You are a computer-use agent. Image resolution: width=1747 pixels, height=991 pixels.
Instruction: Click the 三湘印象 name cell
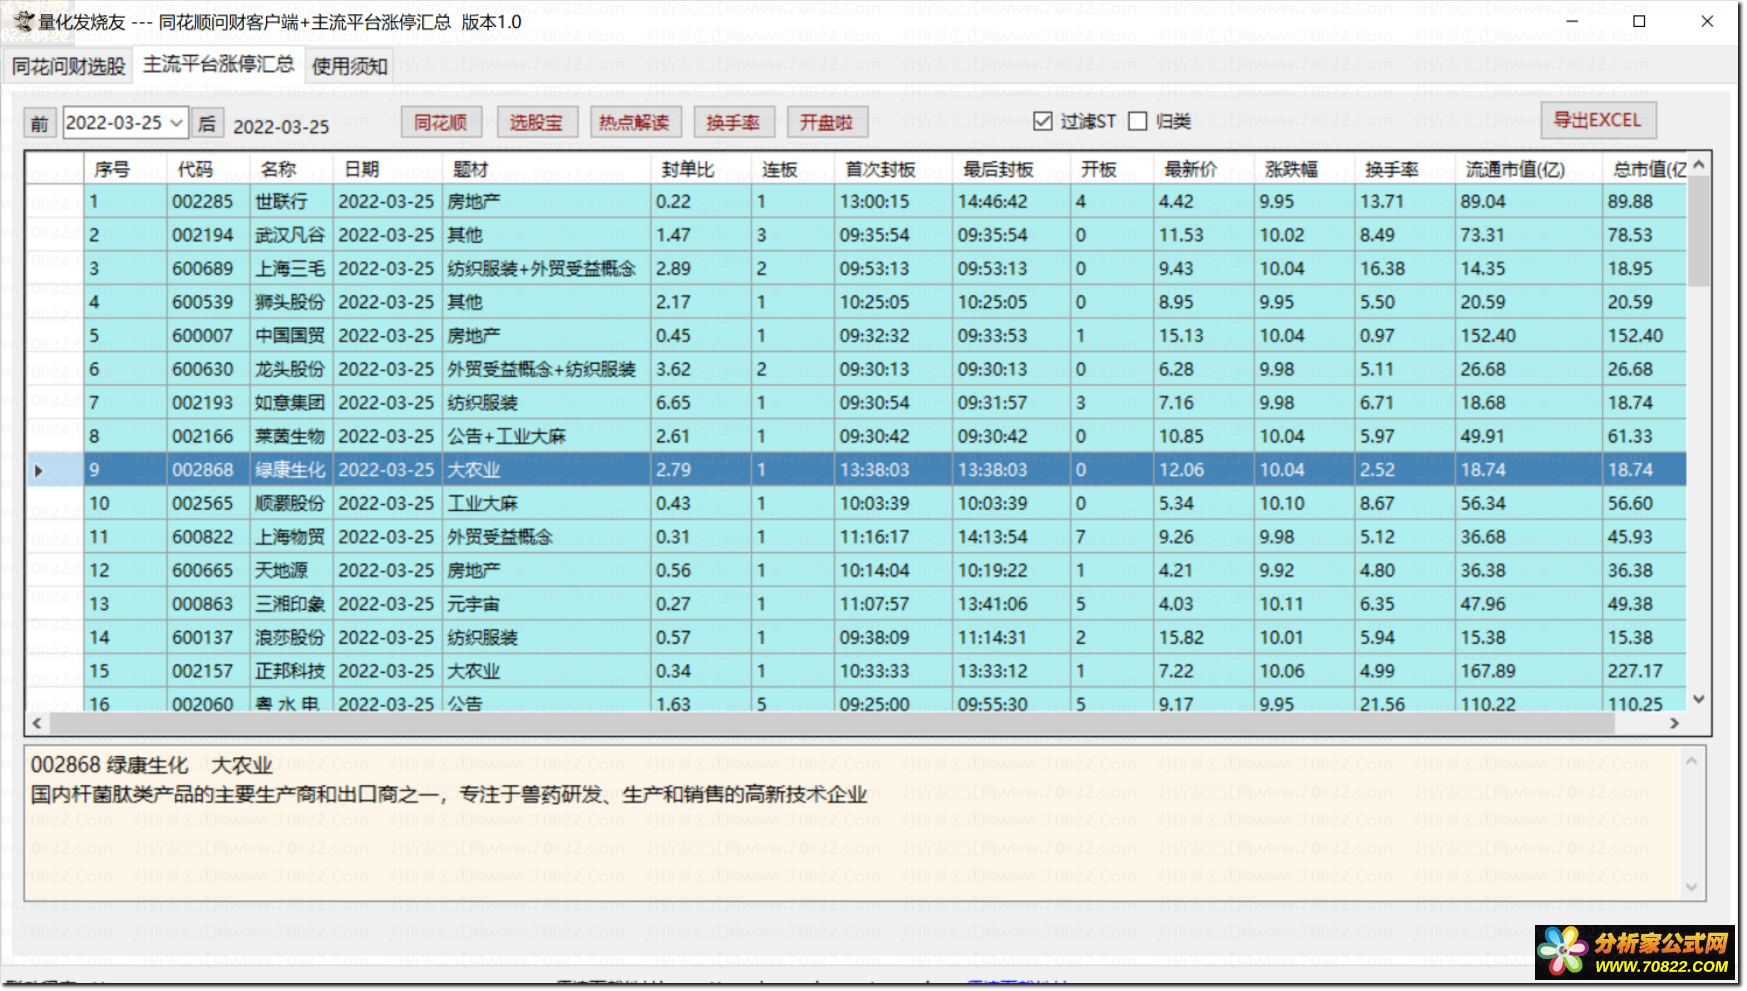pos(292,604)
